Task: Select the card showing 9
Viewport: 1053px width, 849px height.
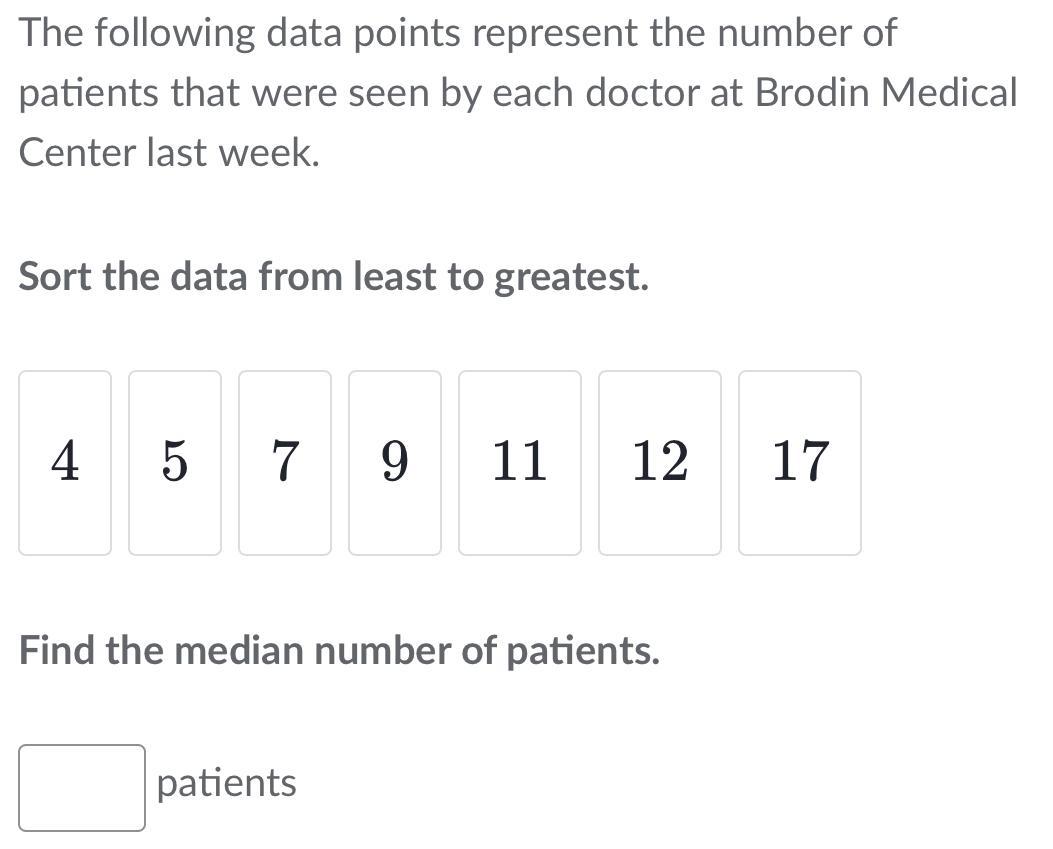Action: (x=395, y=462)
